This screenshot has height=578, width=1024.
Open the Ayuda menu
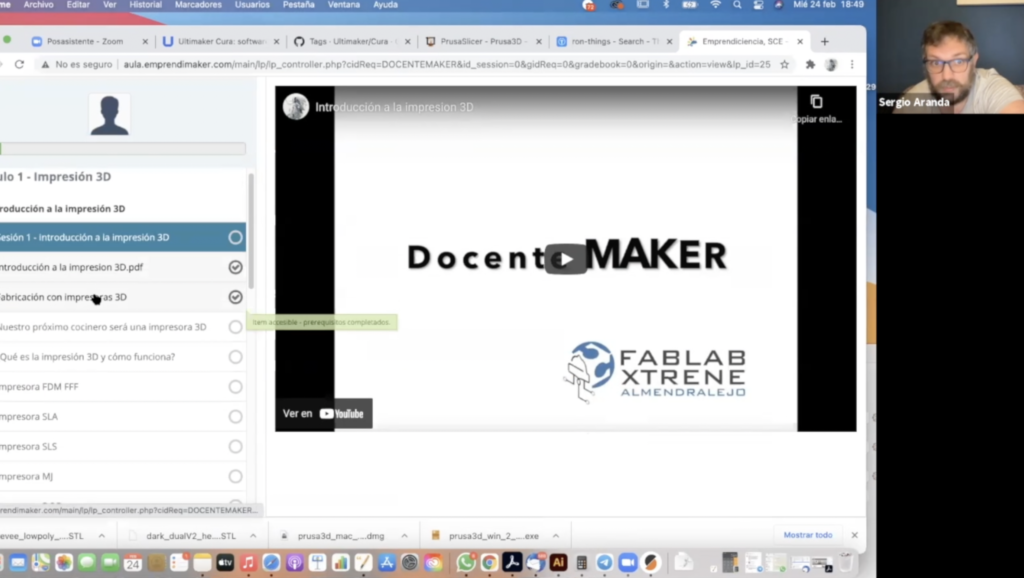[385, 5]
